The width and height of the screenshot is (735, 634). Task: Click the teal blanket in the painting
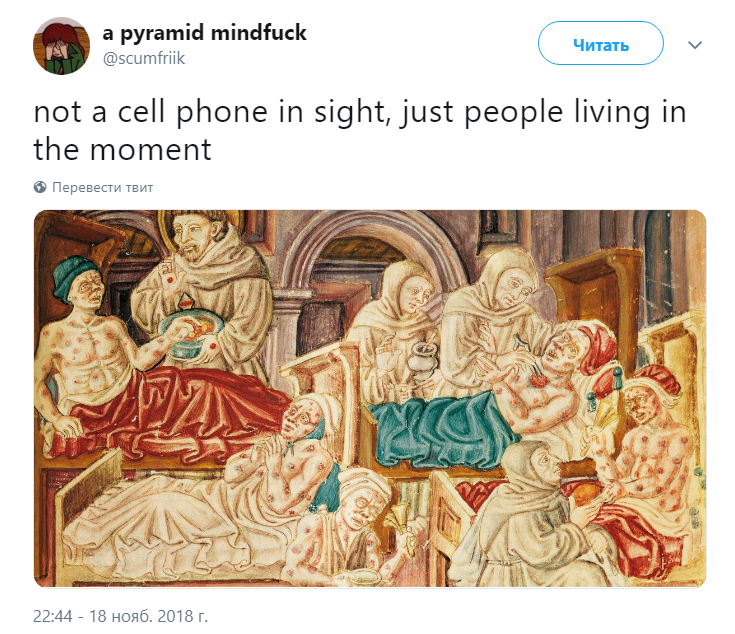click(441, 429)
